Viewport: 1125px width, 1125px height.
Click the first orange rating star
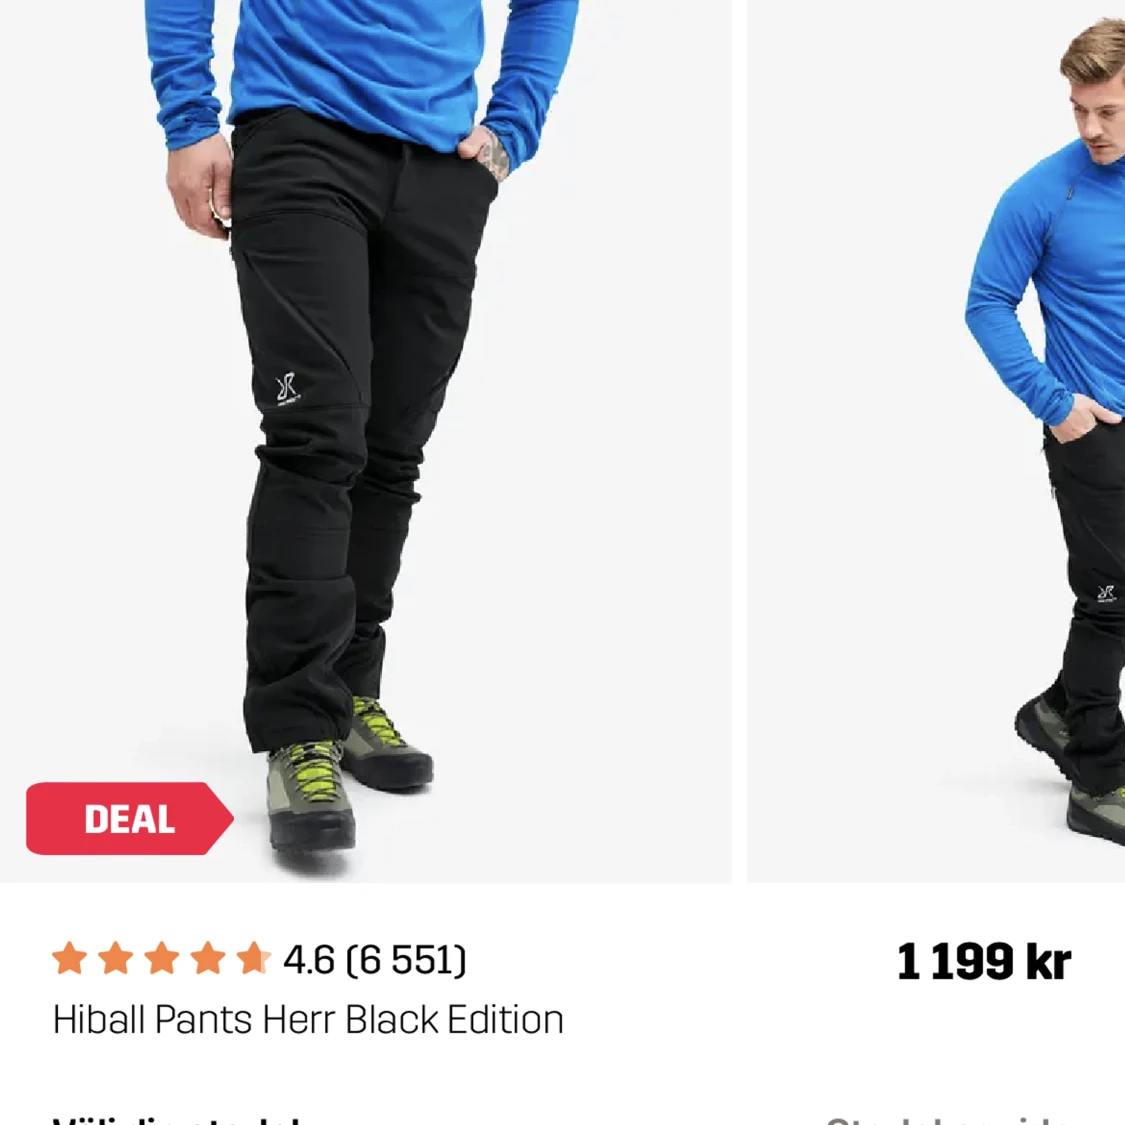tap(70, 959)
